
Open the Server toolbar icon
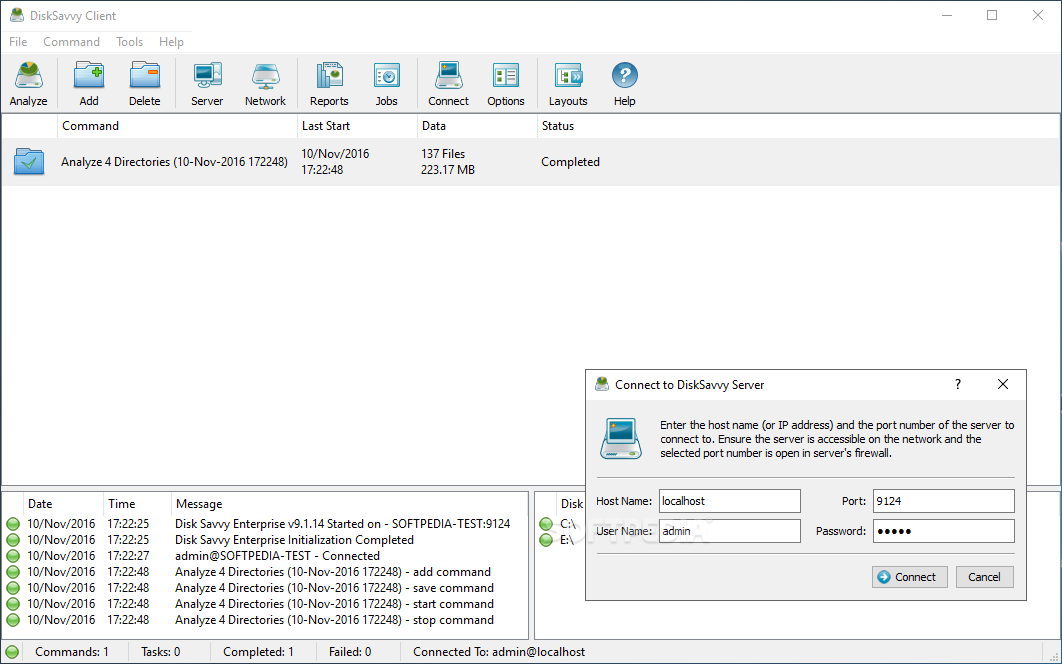(207, 83)
